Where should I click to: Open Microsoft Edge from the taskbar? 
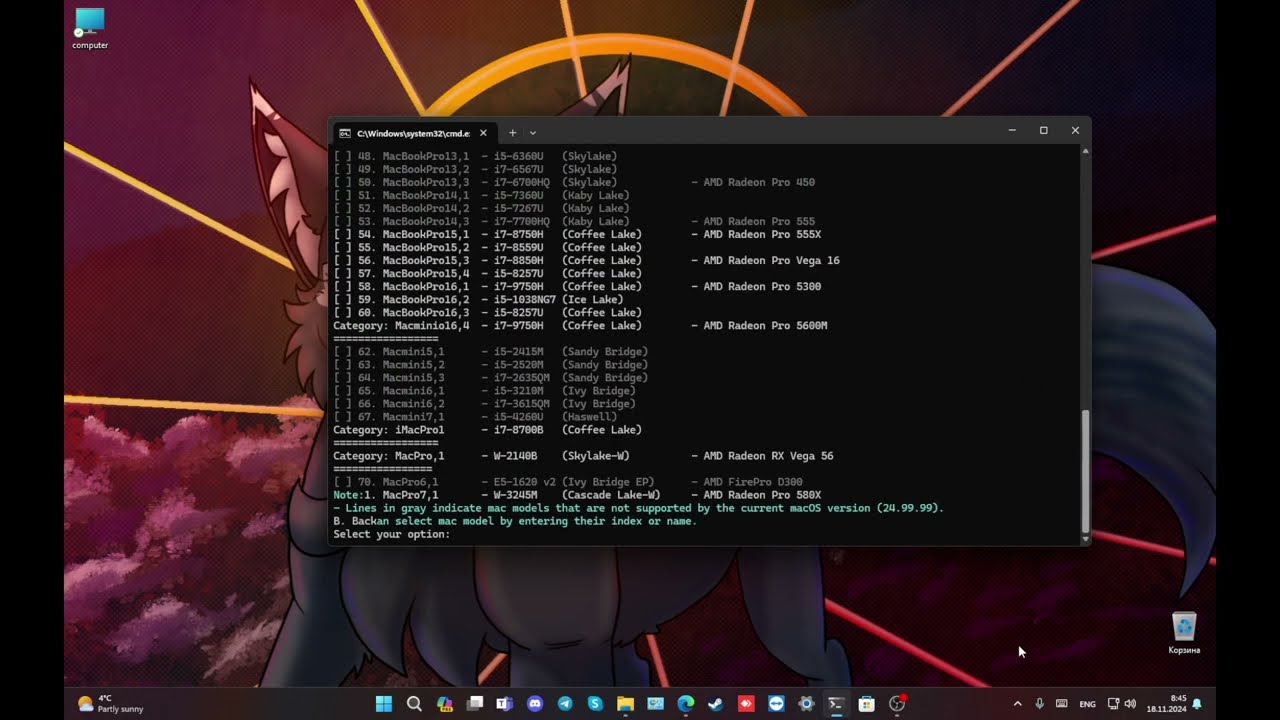(686, 704)
